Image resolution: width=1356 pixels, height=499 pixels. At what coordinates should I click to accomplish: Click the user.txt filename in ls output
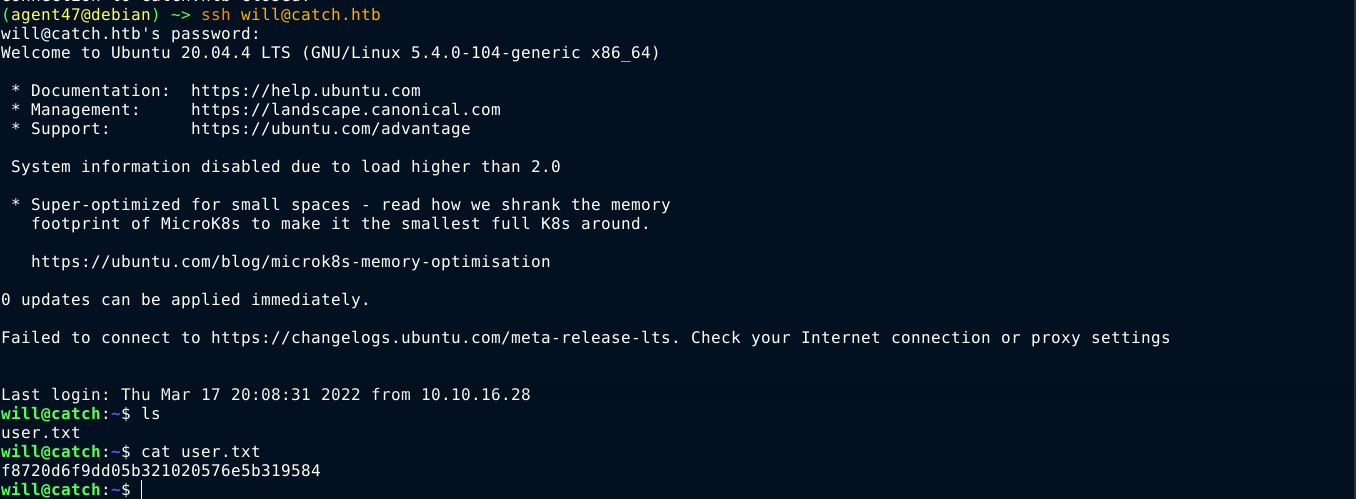tap(40, 432)
